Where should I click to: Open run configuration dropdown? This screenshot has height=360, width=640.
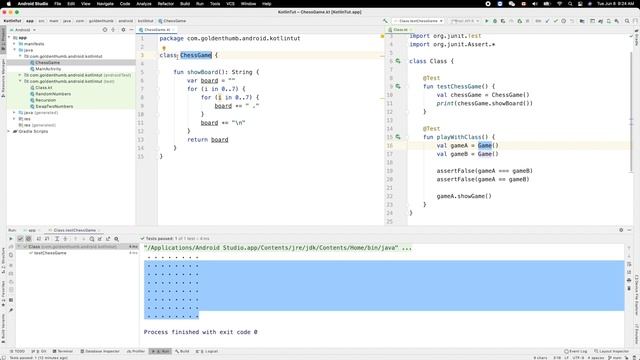pos(419,21)
